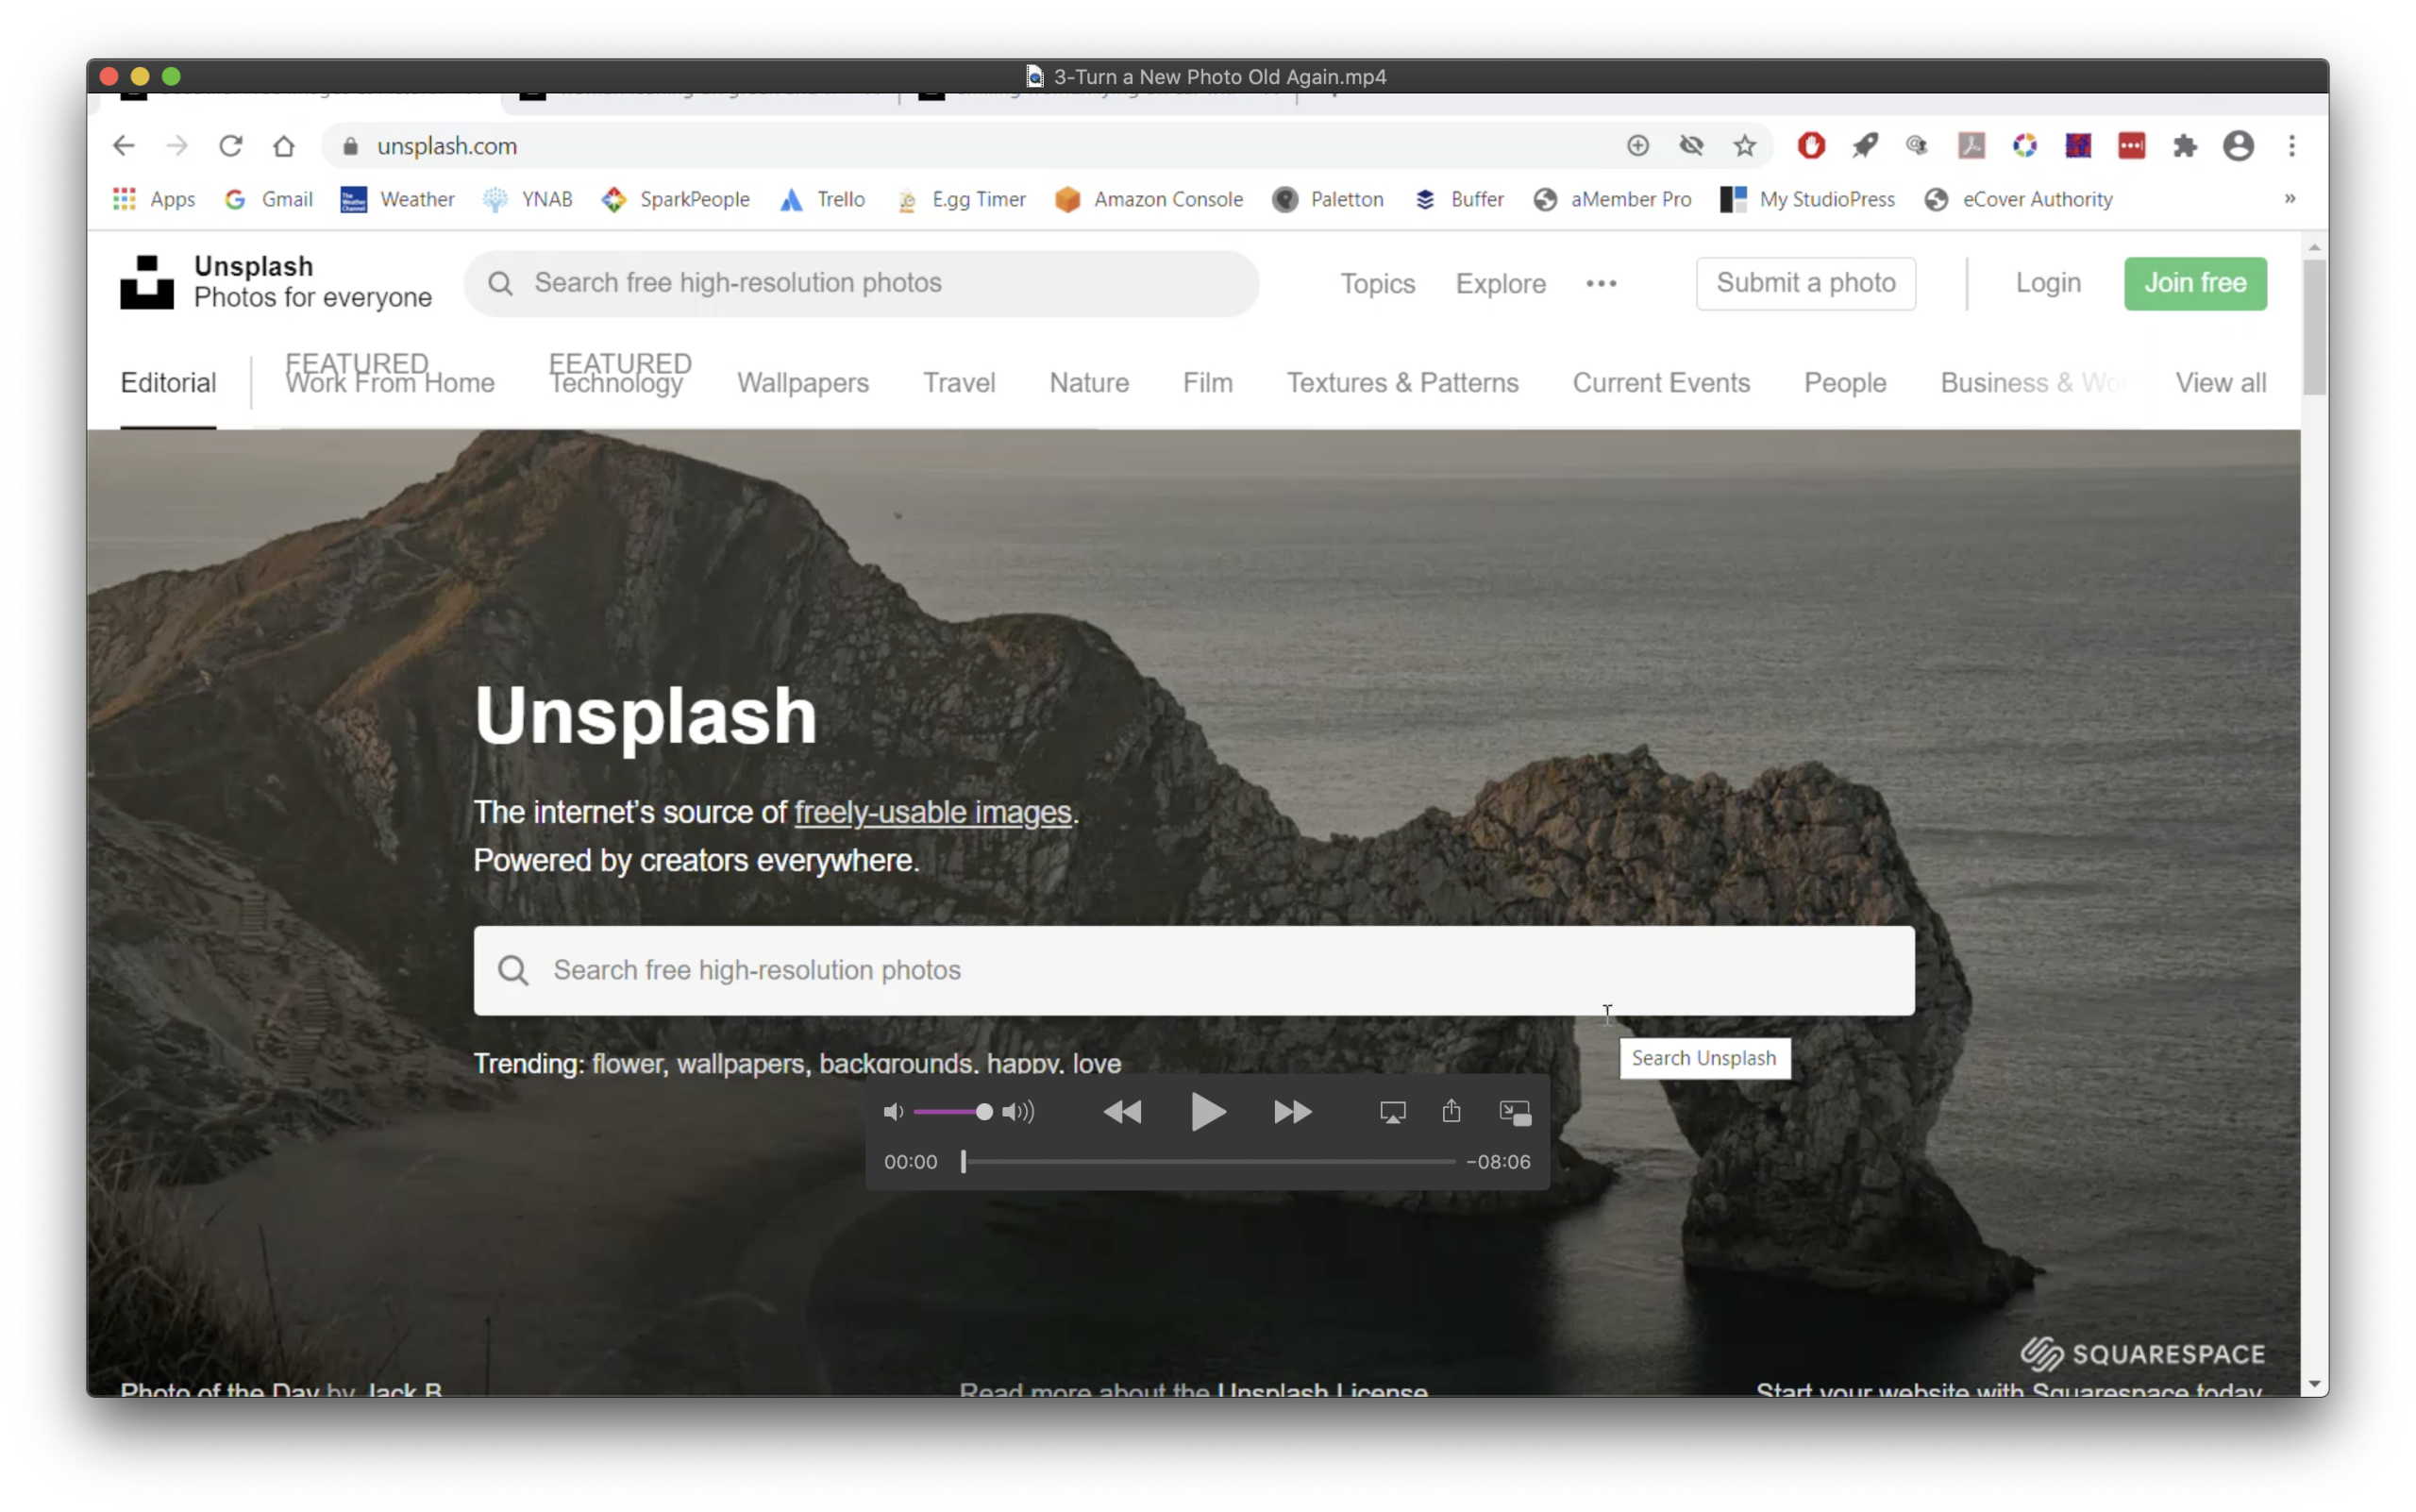
Task: Click the browser forward arrow
Action: point(177,146)
